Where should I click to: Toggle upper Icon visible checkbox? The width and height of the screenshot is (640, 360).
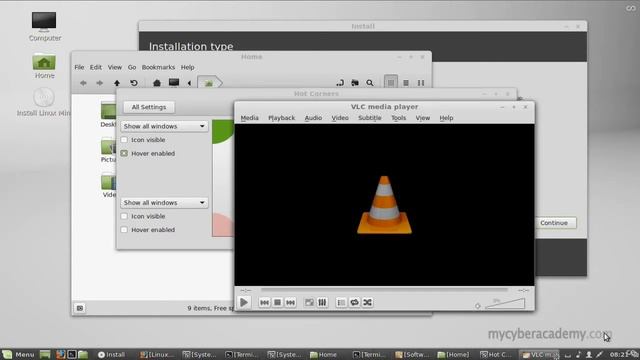tap(124, 140)
